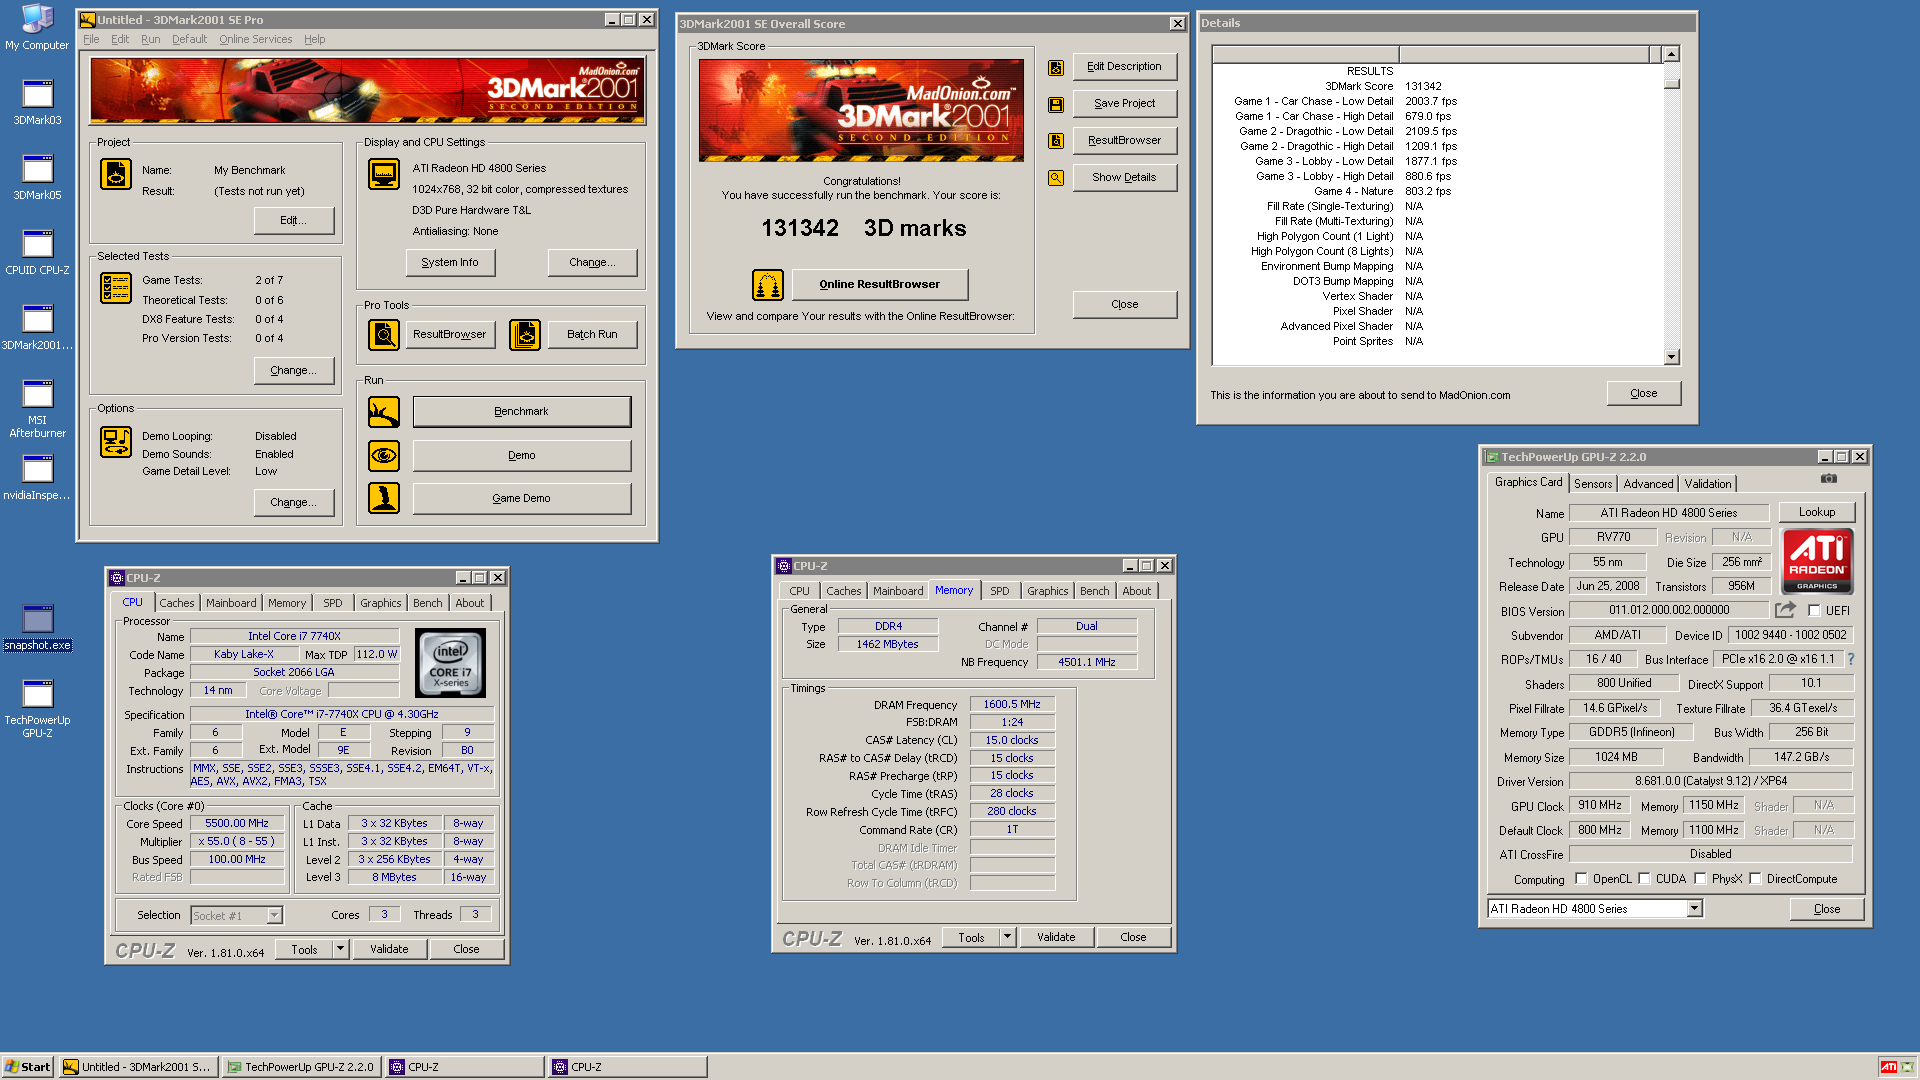Select snapshot.exe desktop icon

click(x=37, y=627)
